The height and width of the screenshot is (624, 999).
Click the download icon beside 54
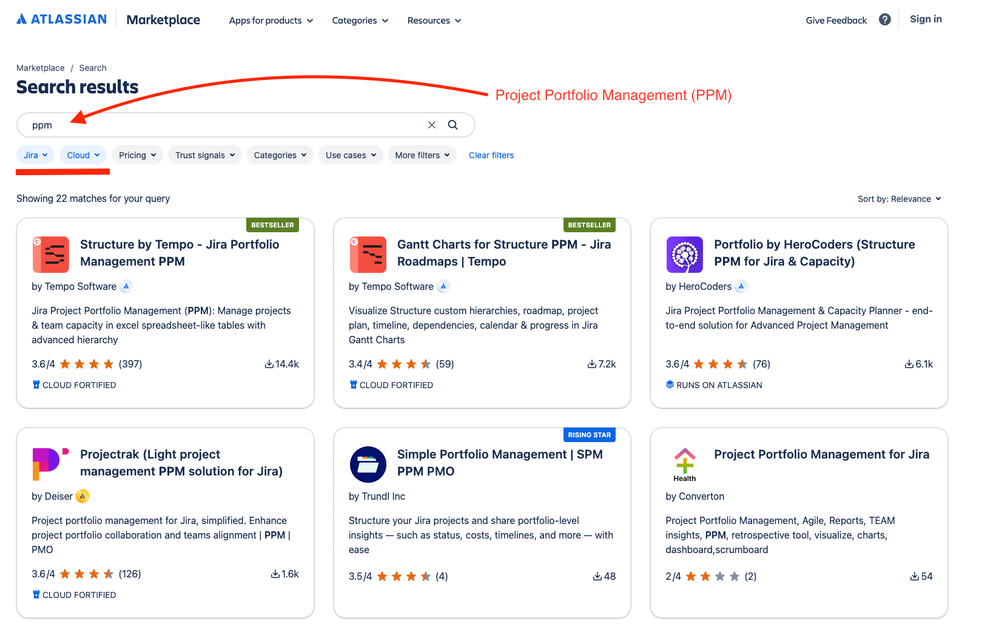point(914,576)
